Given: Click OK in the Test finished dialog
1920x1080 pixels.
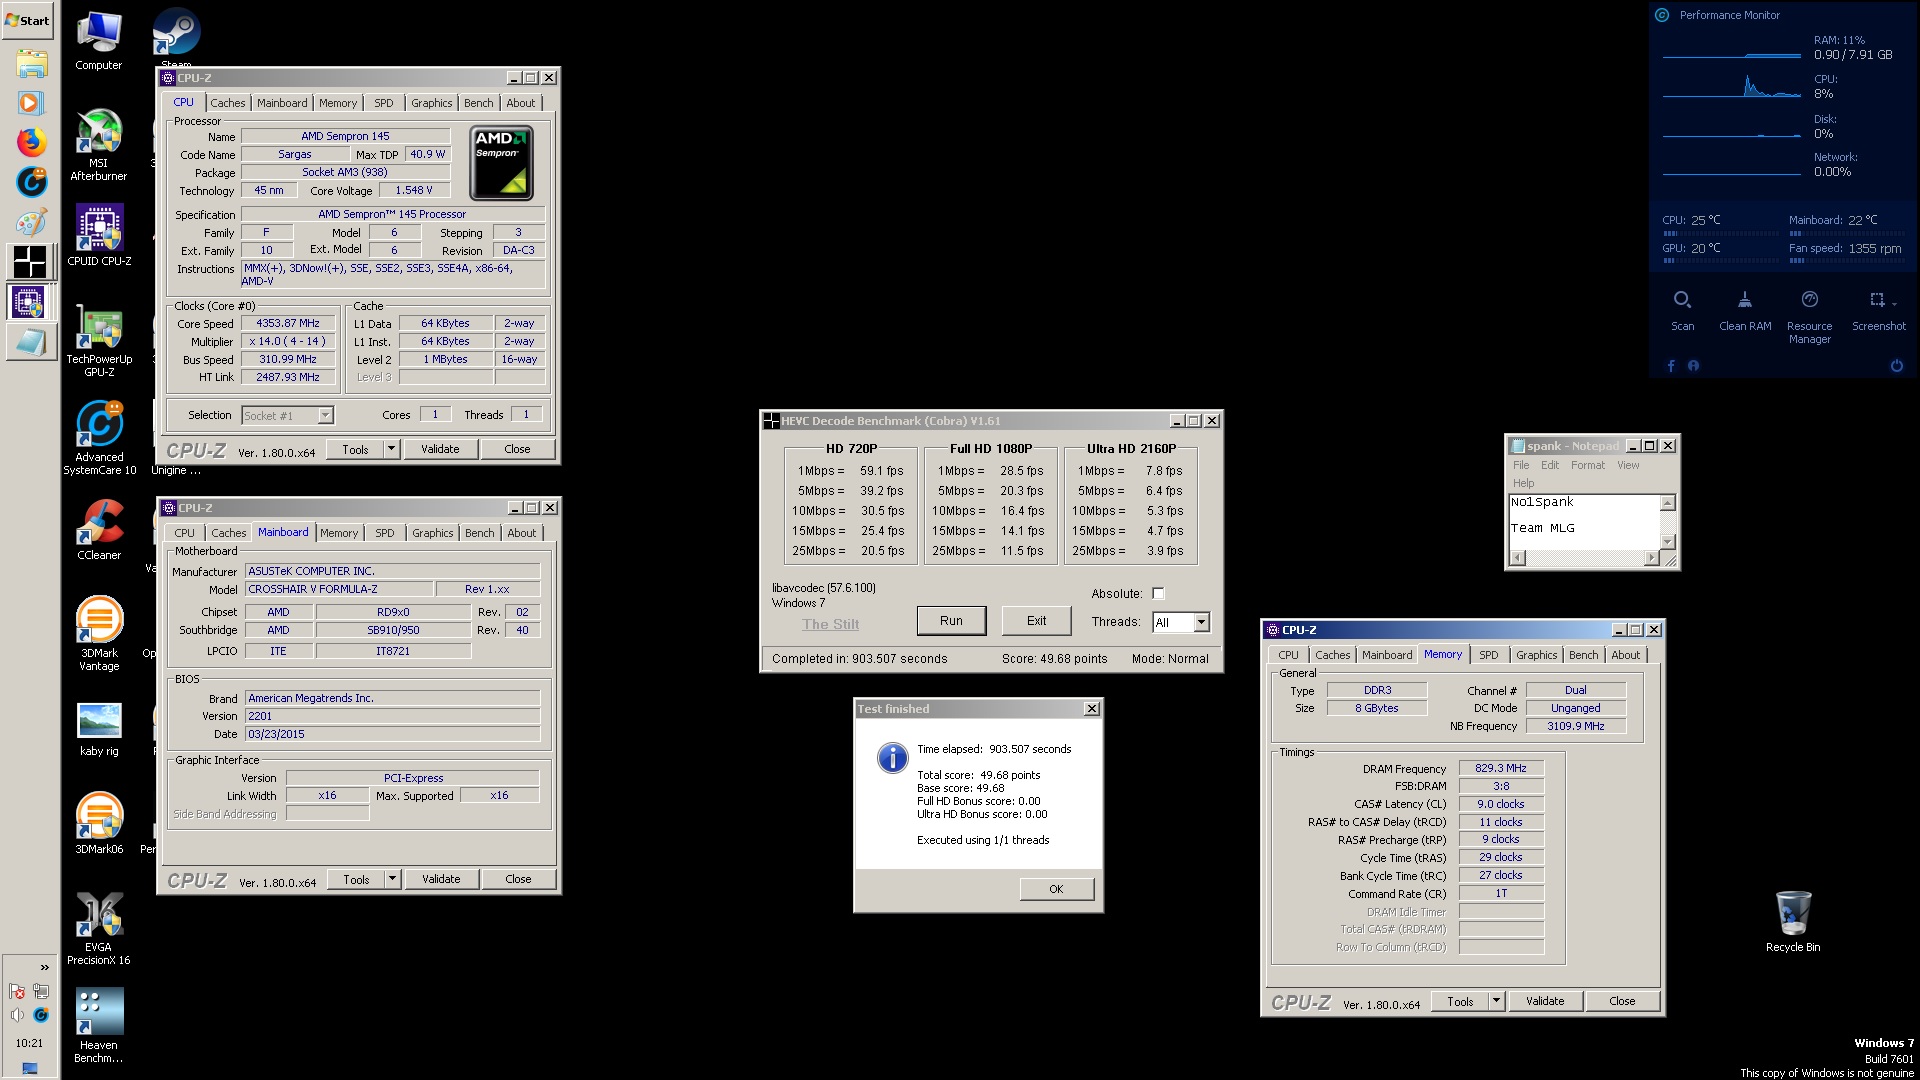Looking at the screenshot, I should click(x=1056, y=889).
